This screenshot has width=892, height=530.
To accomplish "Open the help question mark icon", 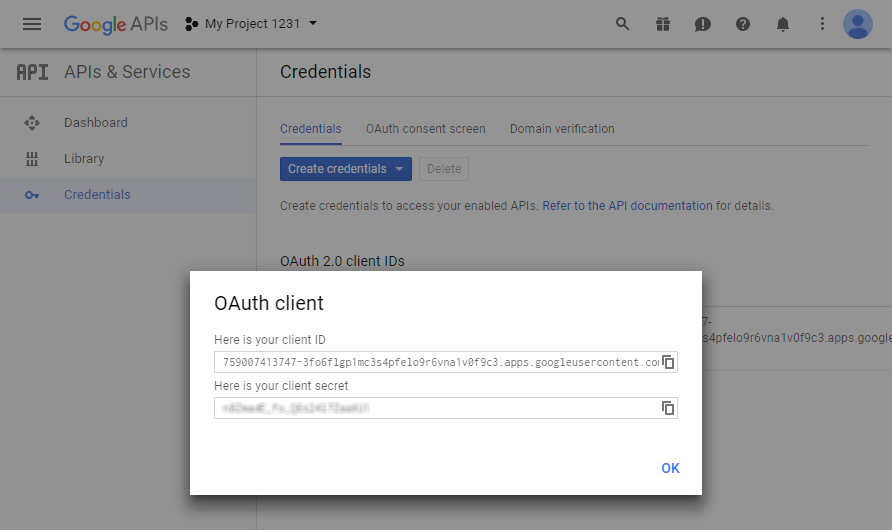I will point(742,24).
